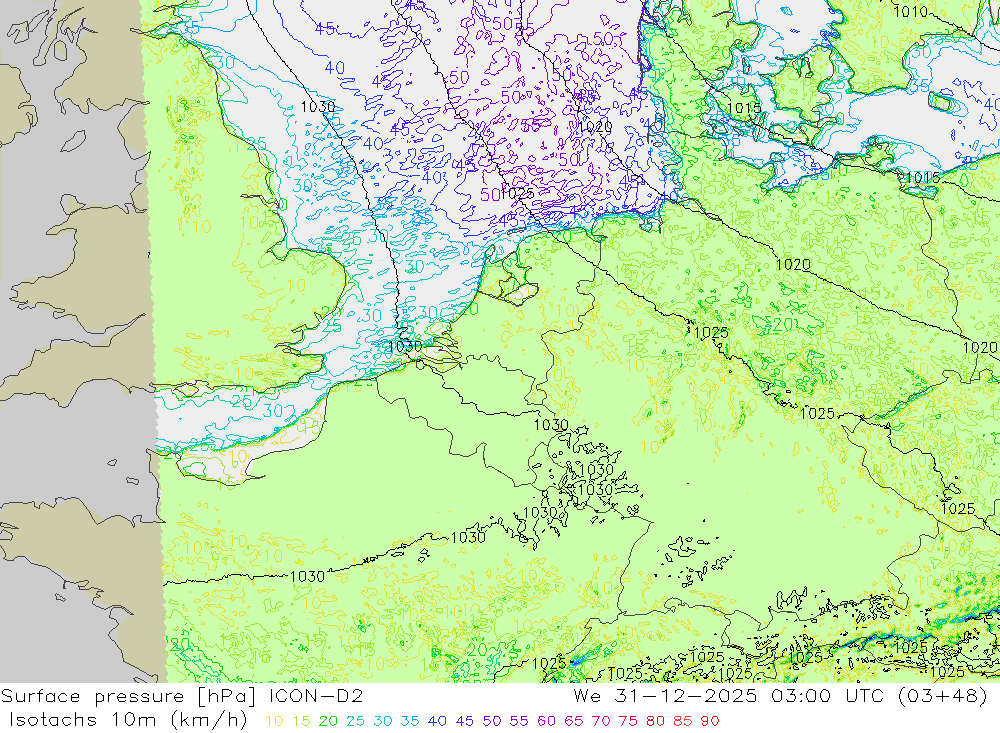1000x733 pixels.
Task: Click the 'Surface pressure [hPa]' title text
Action: point(130,696)
